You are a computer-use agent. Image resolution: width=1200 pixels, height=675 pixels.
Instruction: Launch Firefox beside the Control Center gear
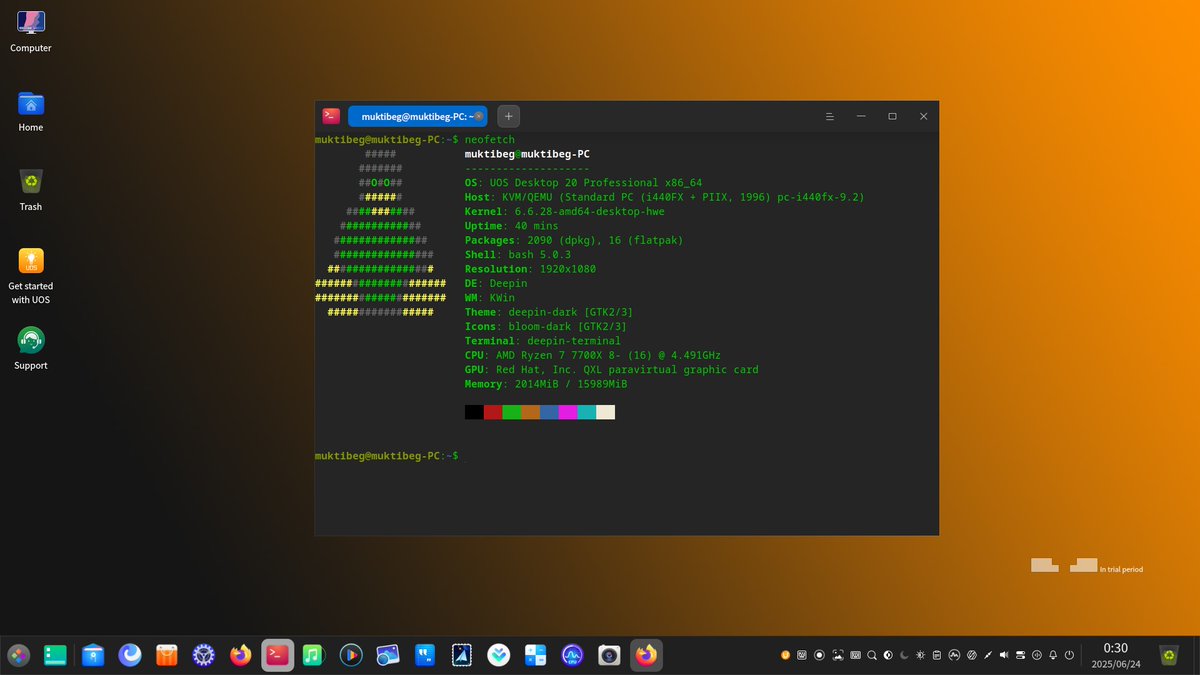241,655
